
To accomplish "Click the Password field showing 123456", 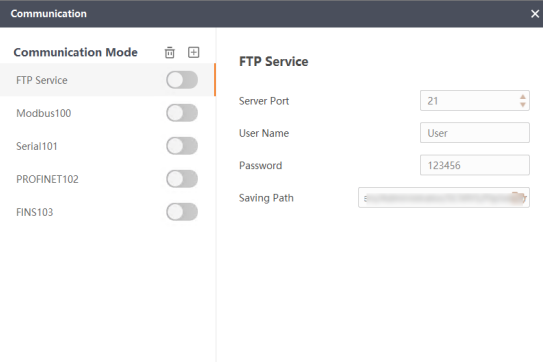I will [475, 165].
